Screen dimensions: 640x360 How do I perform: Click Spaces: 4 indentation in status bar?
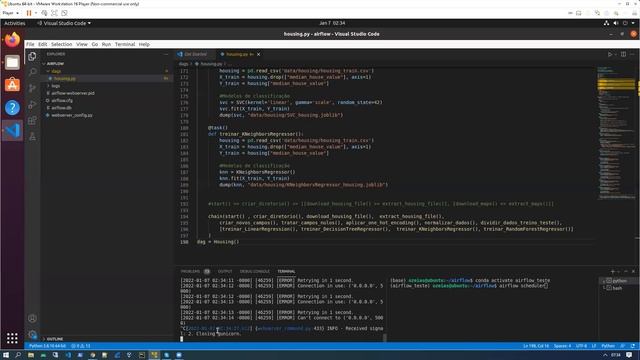pyautogui.click(x=562, y=346)
